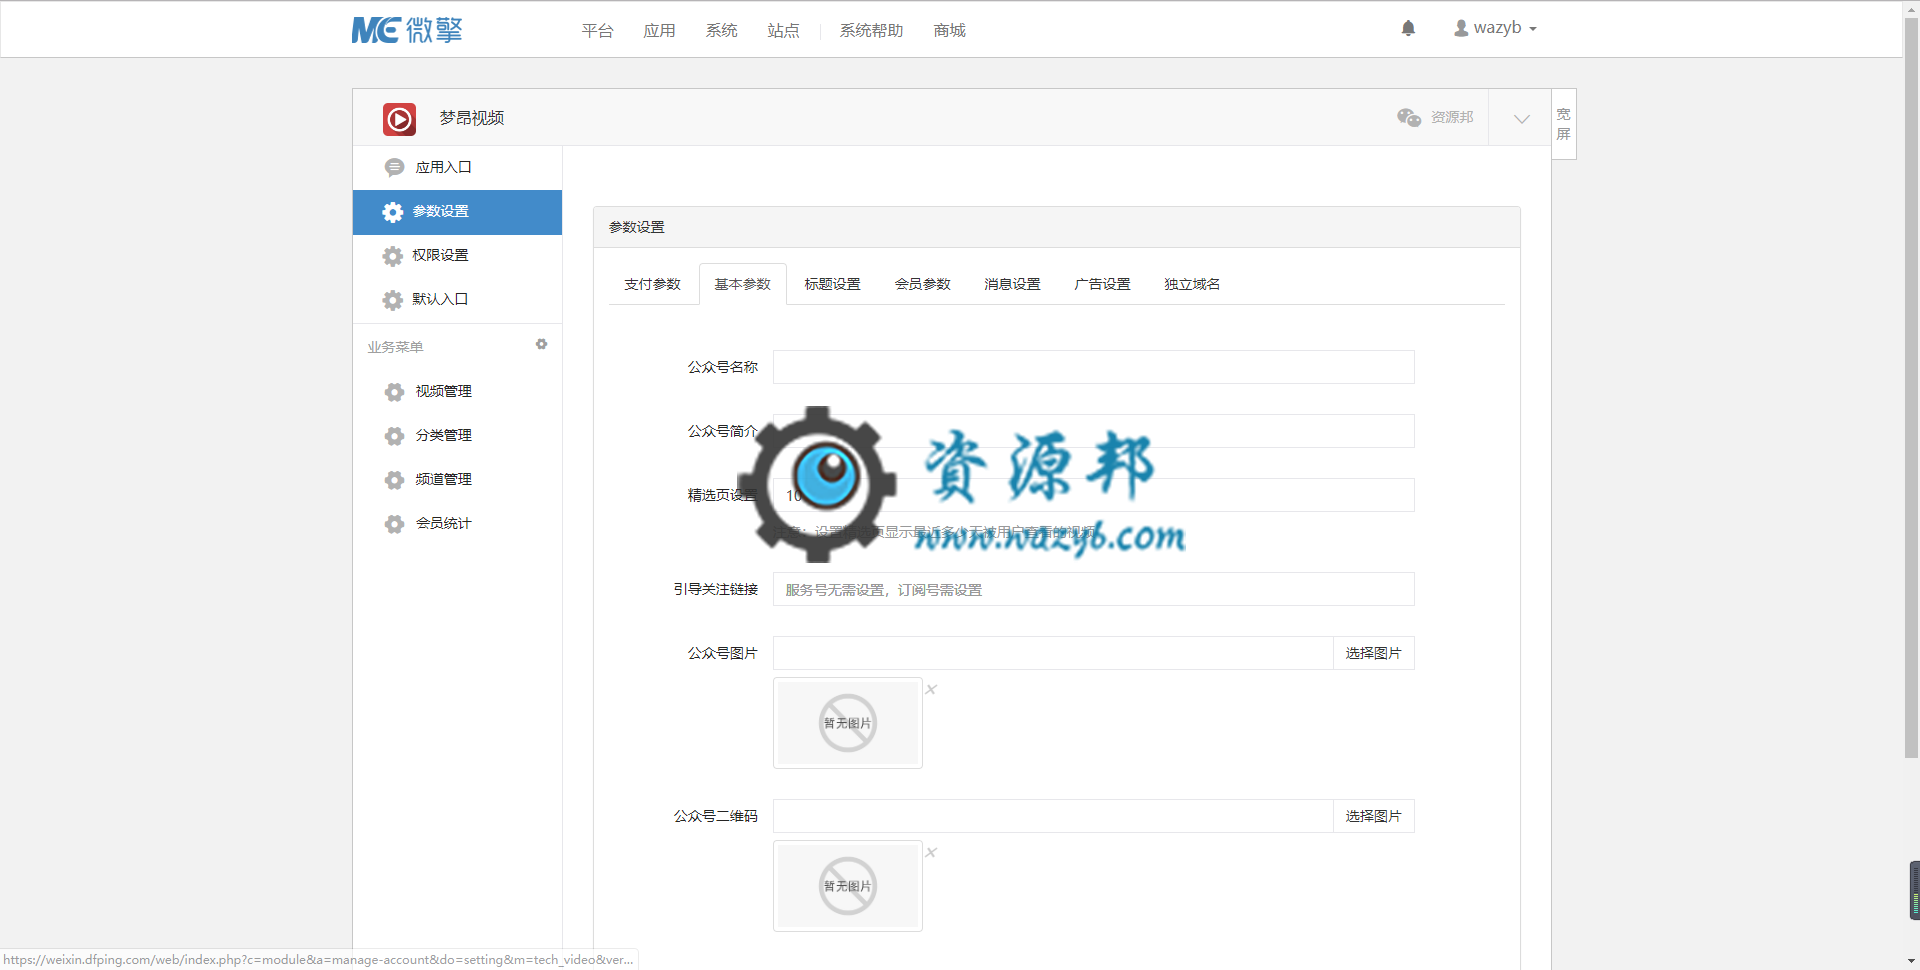1920x970 pixels.
Task: Click the 频道管理 gear icon
Action: click(x=394, y=480)
